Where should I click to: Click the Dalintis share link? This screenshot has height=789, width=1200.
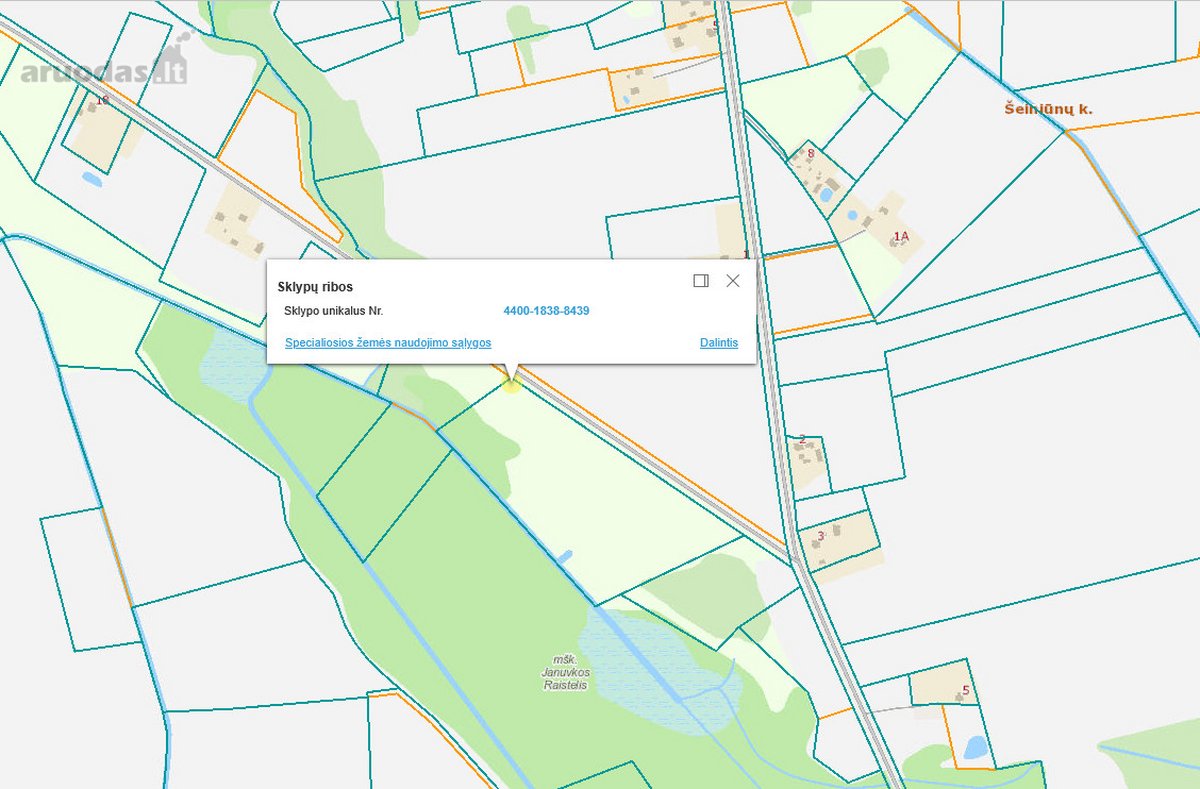coord(719,342)
